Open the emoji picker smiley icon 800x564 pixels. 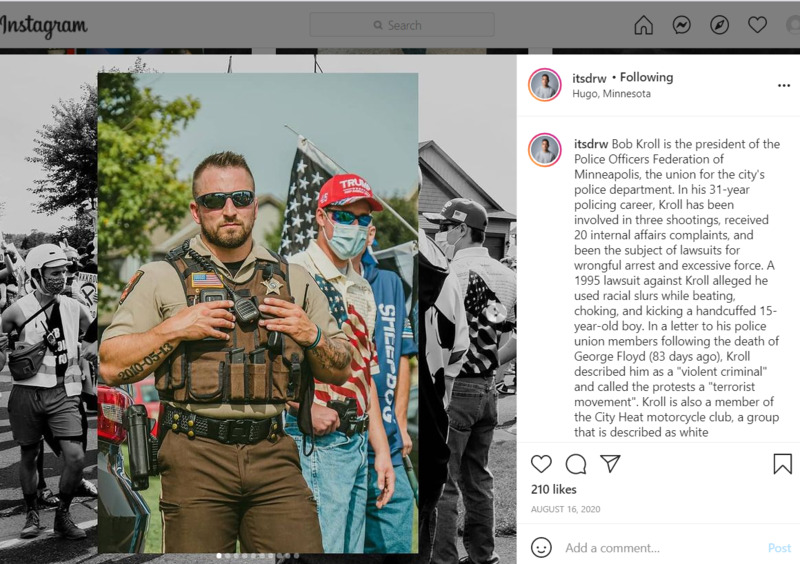click(541, 547)
